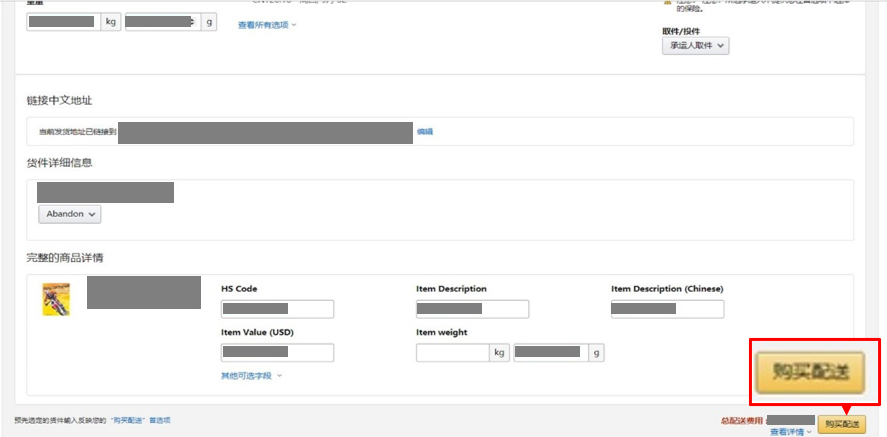The height and width of the screenshot is (437, 887).
Task: Expand the 其他可选字段 optional fields section
Action: point(251,376)
